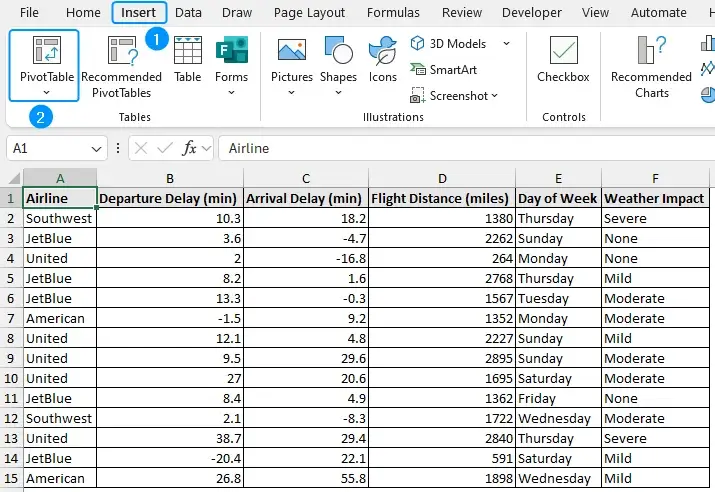Click the Departure Delay (min) header cell
715x492 pixels.
point(170,198)
